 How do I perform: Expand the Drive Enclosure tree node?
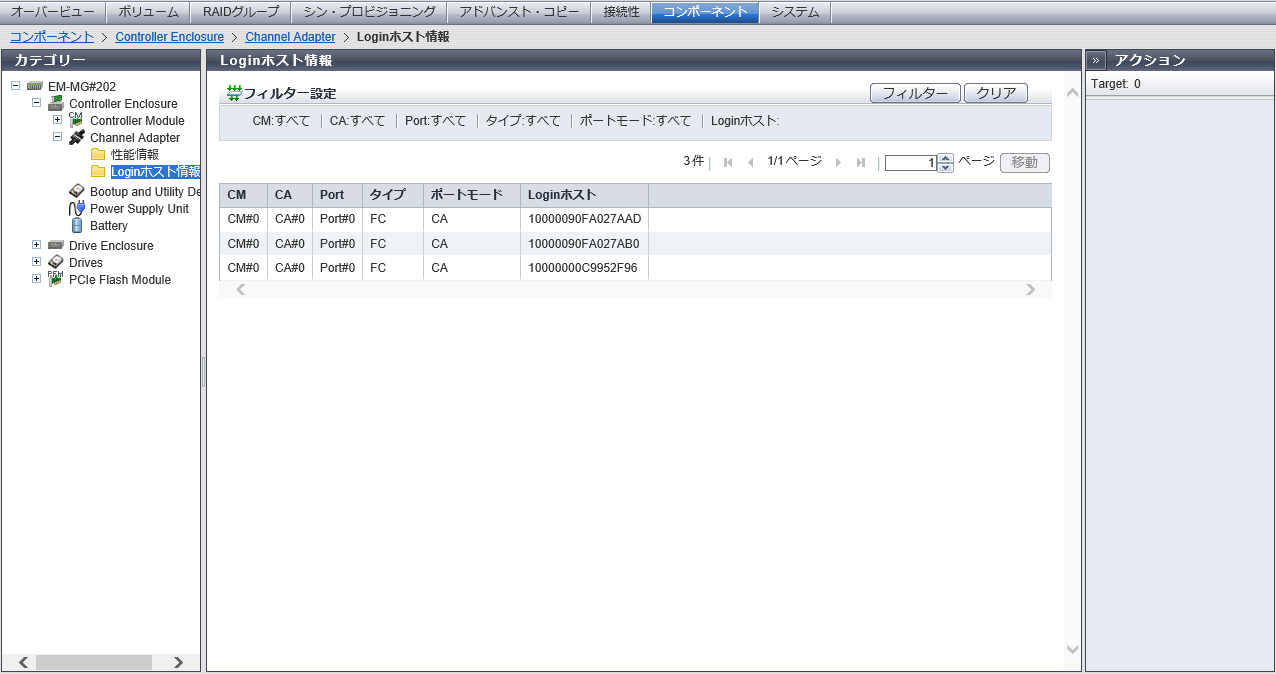[x=36, y=245]
